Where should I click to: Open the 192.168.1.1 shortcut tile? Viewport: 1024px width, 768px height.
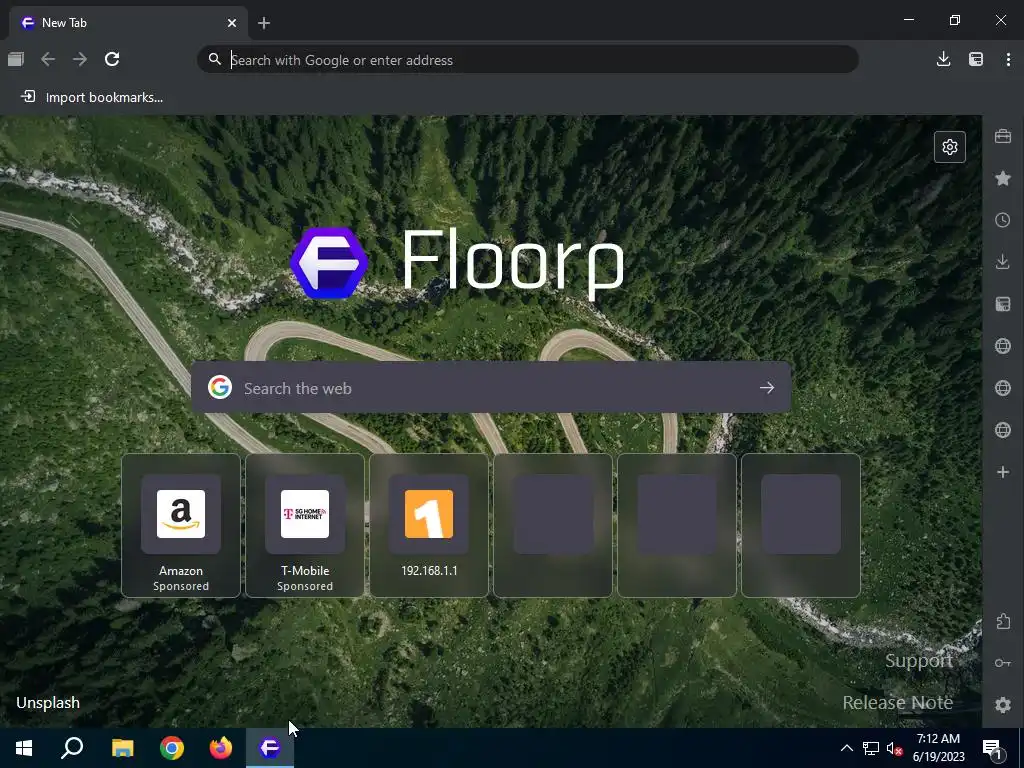(429, 525)
